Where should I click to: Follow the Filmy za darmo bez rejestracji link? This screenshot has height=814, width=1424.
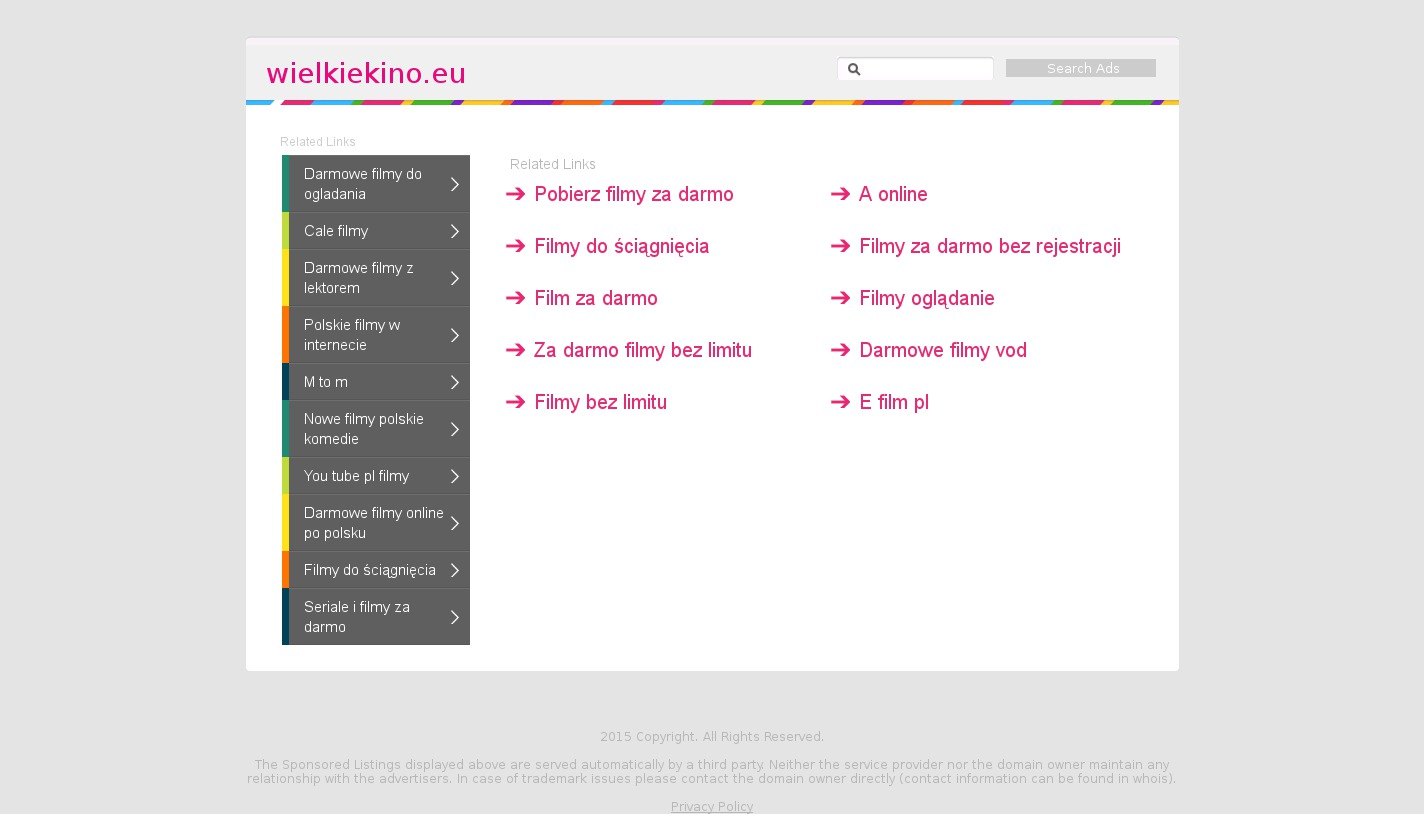(x=989, y=246)
